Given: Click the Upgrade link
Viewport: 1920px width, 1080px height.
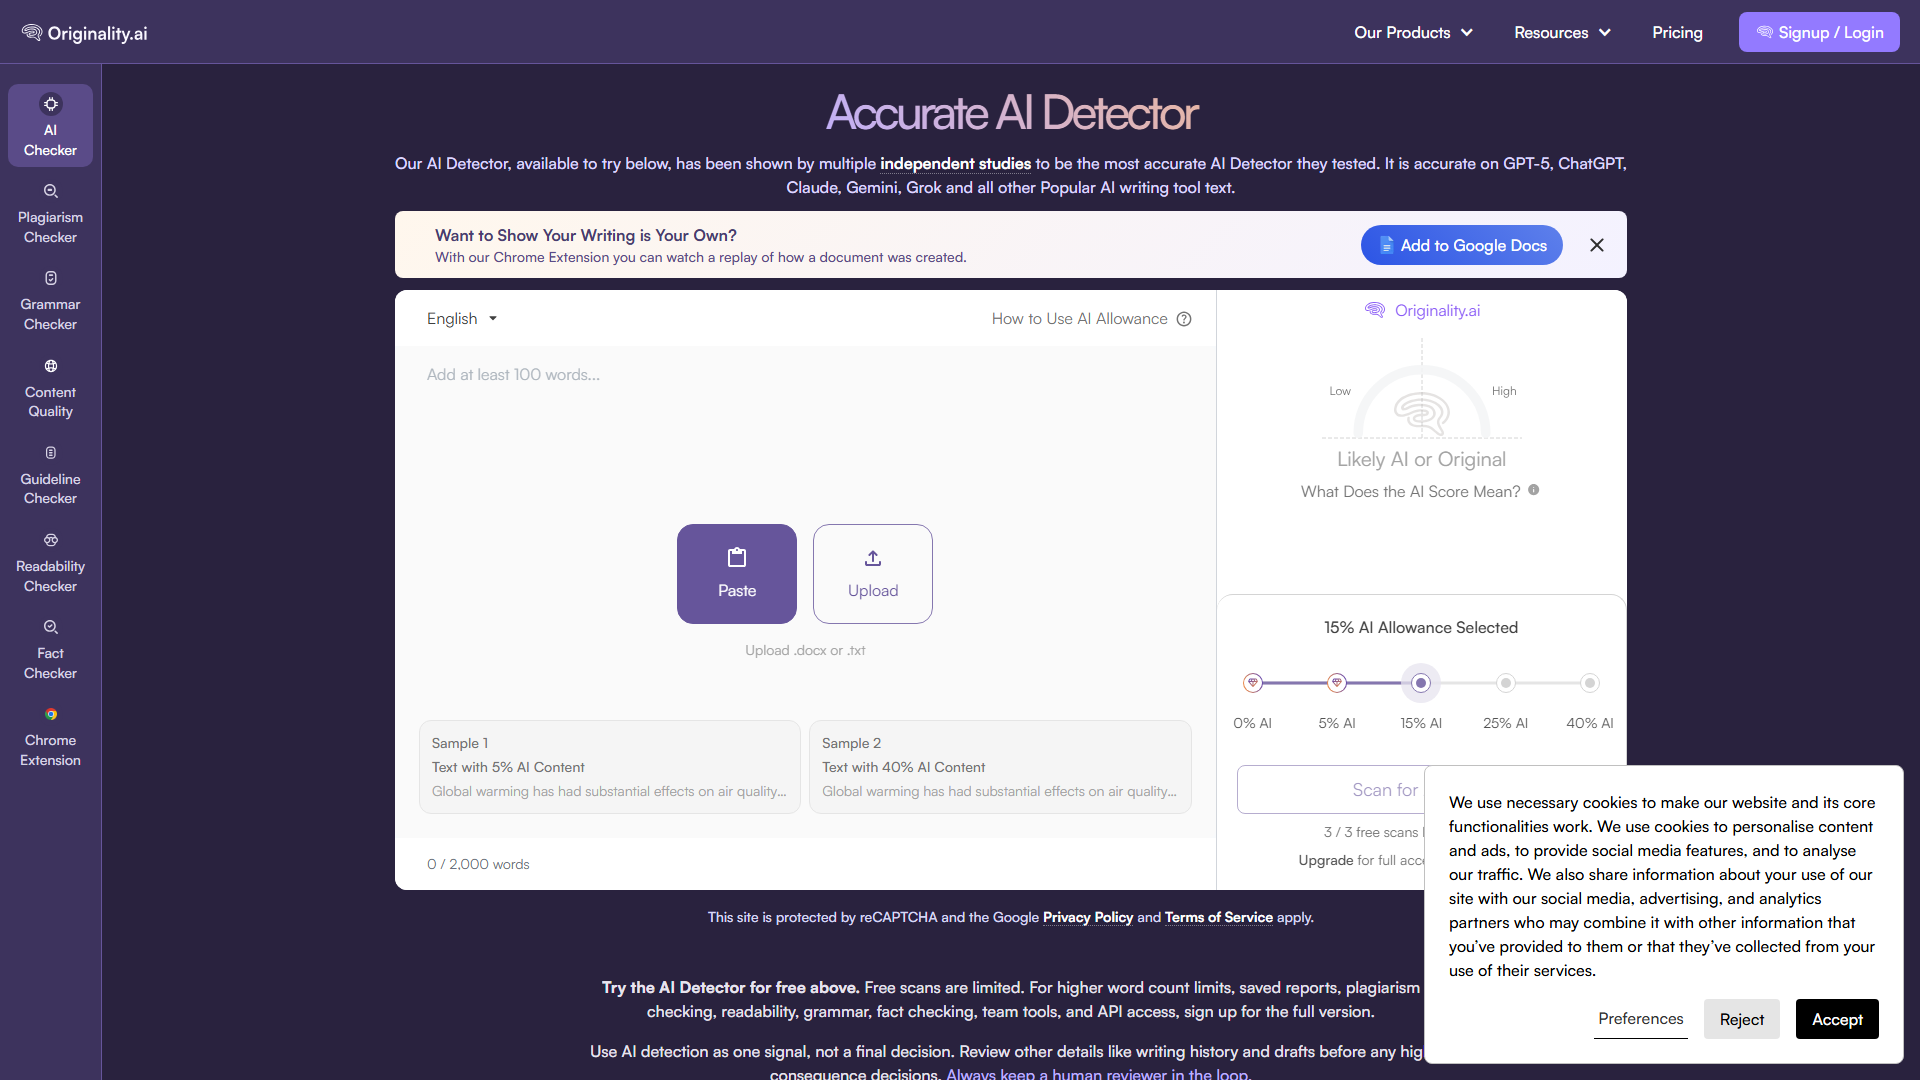Looking at the screenshot, I should point(1325,860).
